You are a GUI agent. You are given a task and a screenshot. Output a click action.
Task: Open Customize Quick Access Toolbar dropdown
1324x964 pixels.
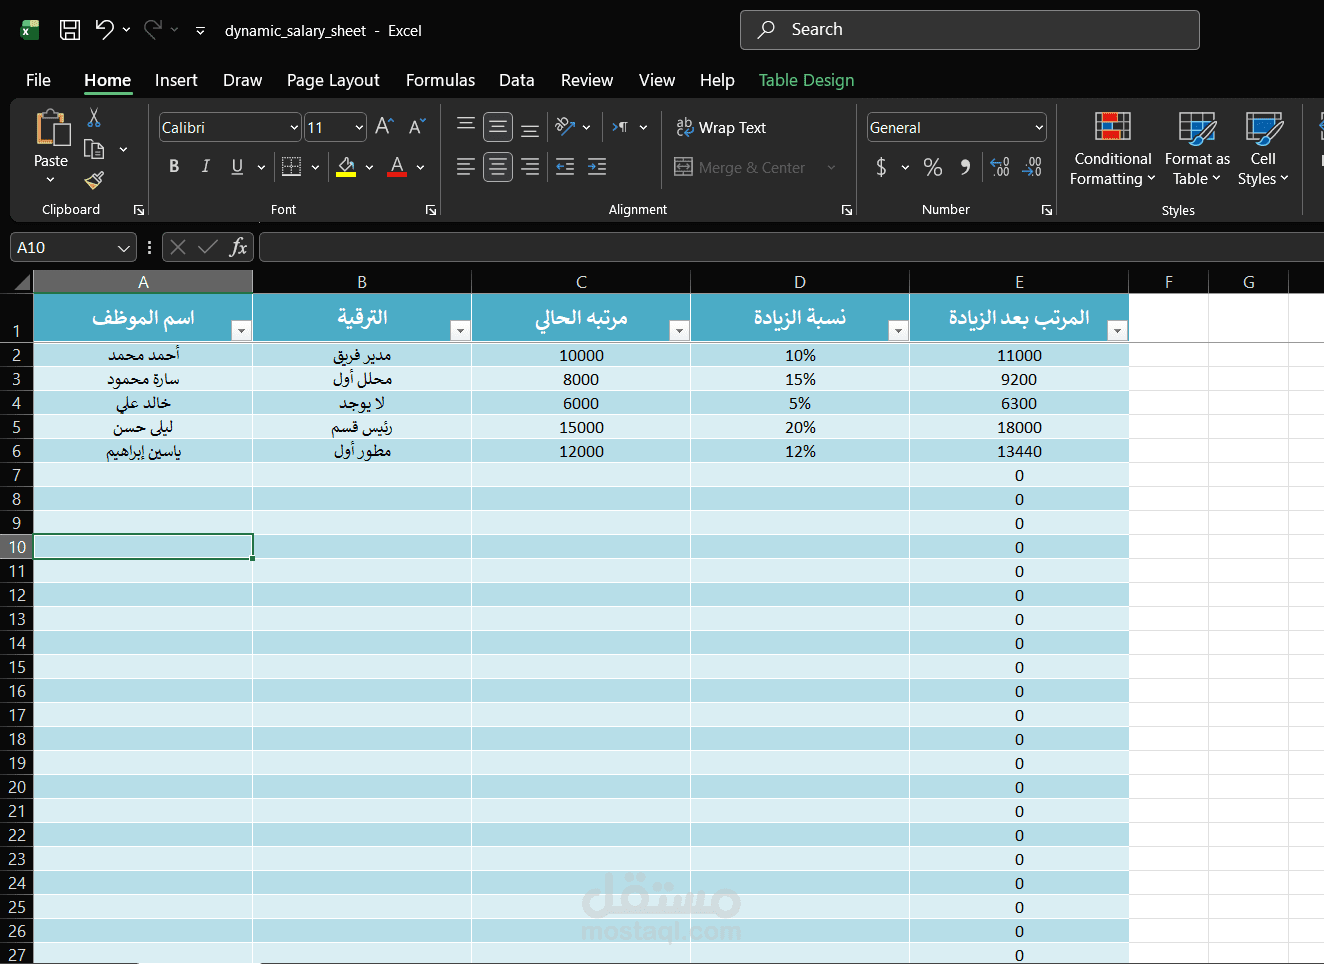tap(200, 31)
